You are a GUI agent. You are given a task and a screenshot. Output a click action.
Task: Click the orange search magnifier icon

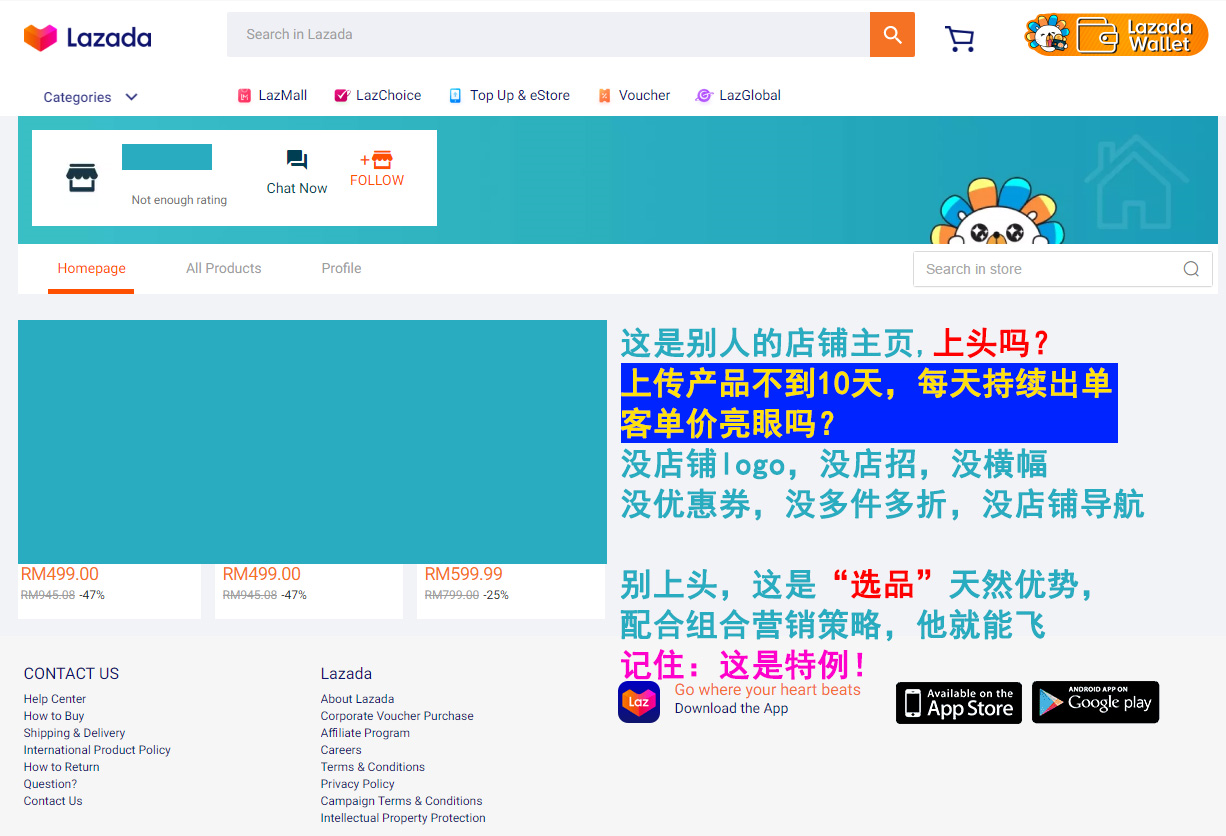[x=891, y=34]
